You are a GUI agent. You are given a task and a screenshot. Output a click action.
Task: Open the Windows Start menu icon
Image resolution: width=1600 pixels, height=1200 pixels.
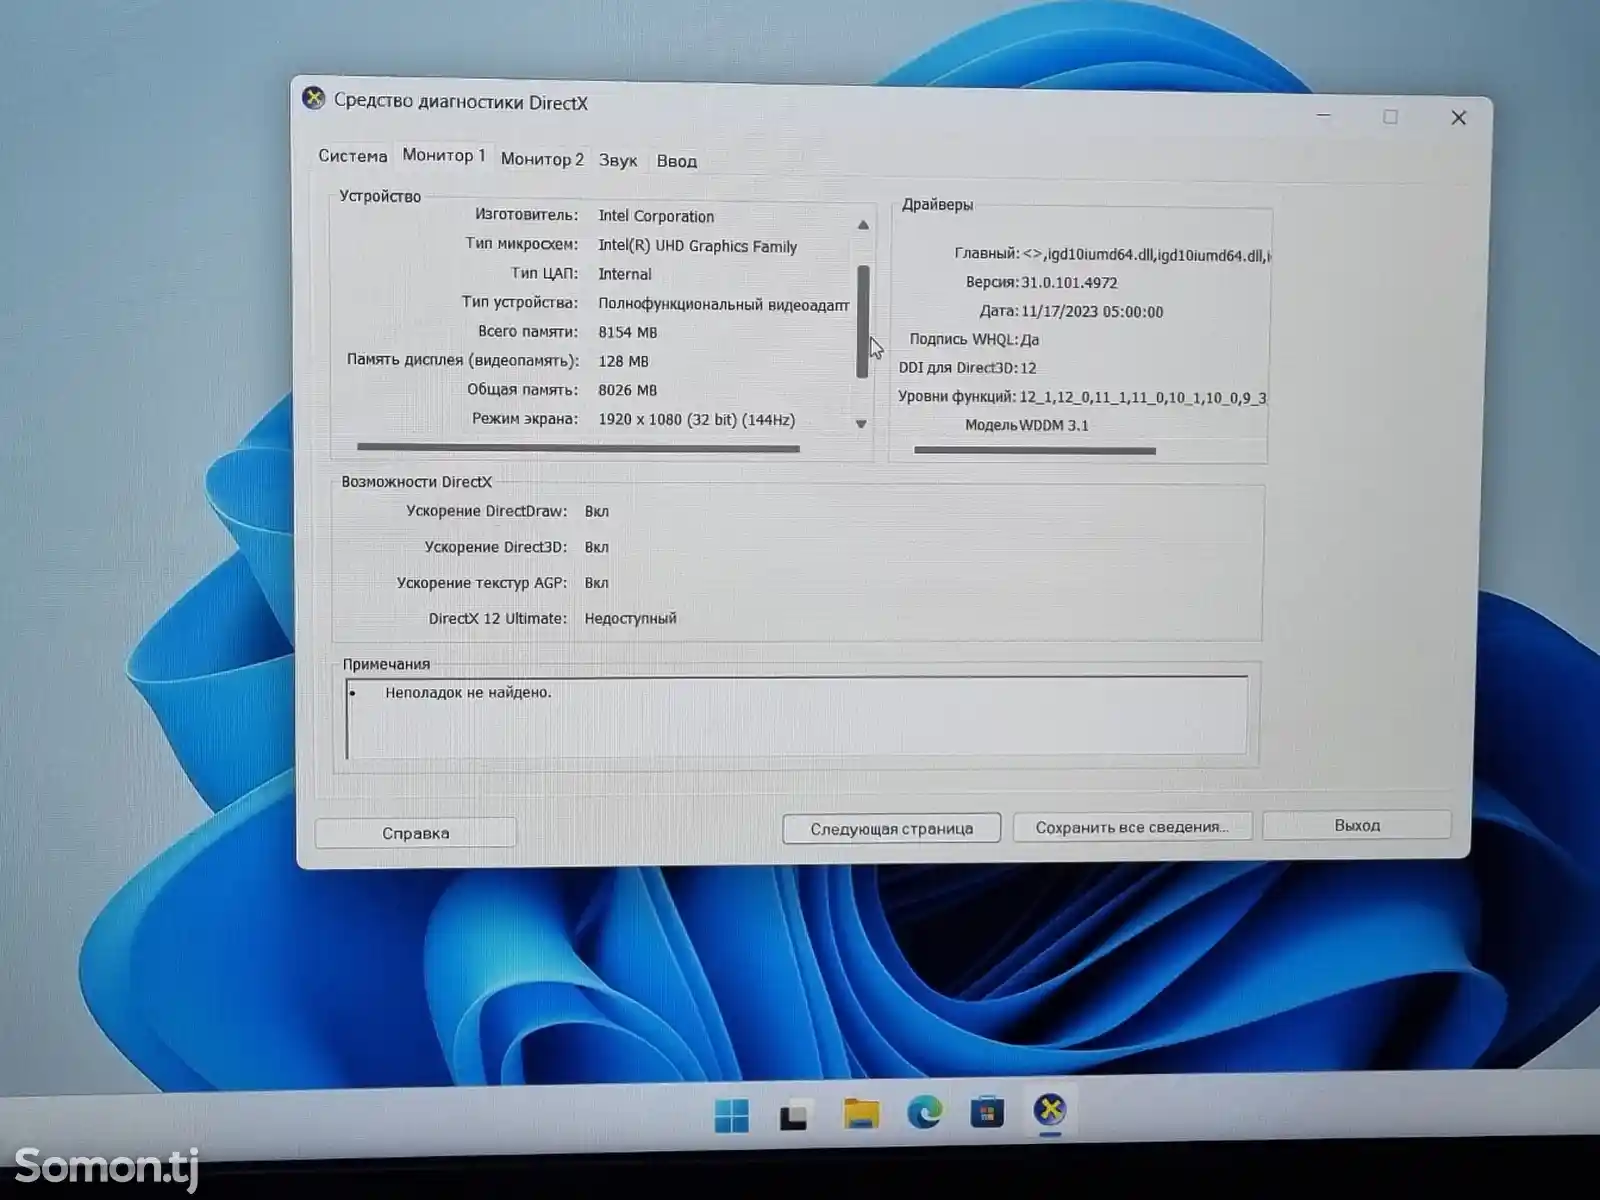point(732,1115)
